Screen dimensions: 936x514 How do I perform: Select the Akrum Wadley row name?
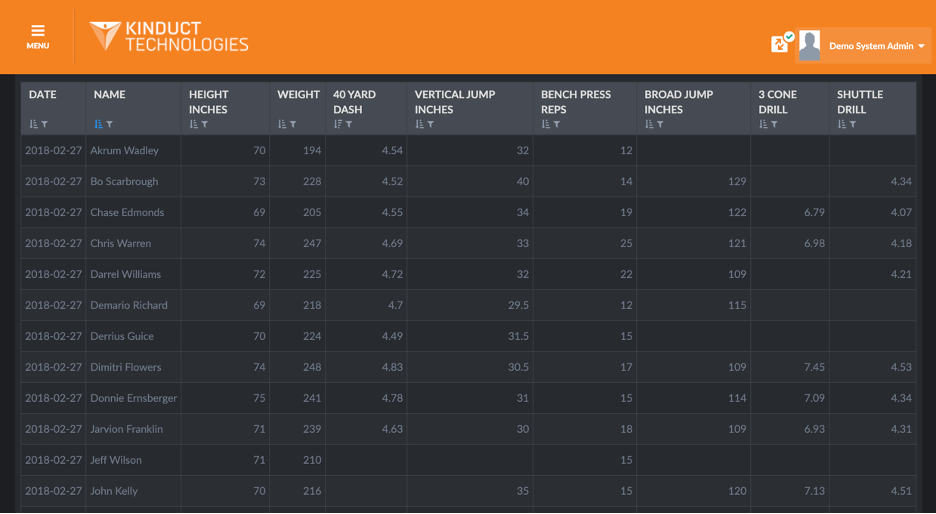124,150
